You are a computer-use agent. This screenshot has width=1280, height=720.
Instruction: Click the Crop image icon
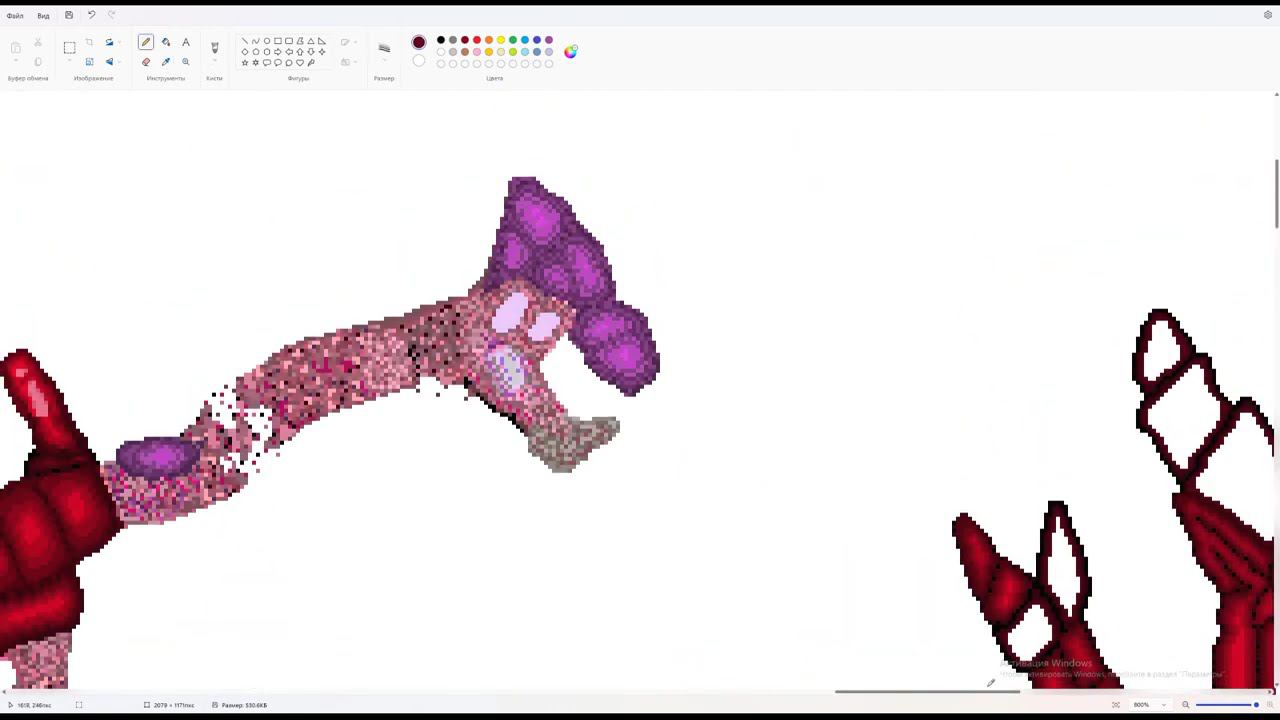click(89, 42)
